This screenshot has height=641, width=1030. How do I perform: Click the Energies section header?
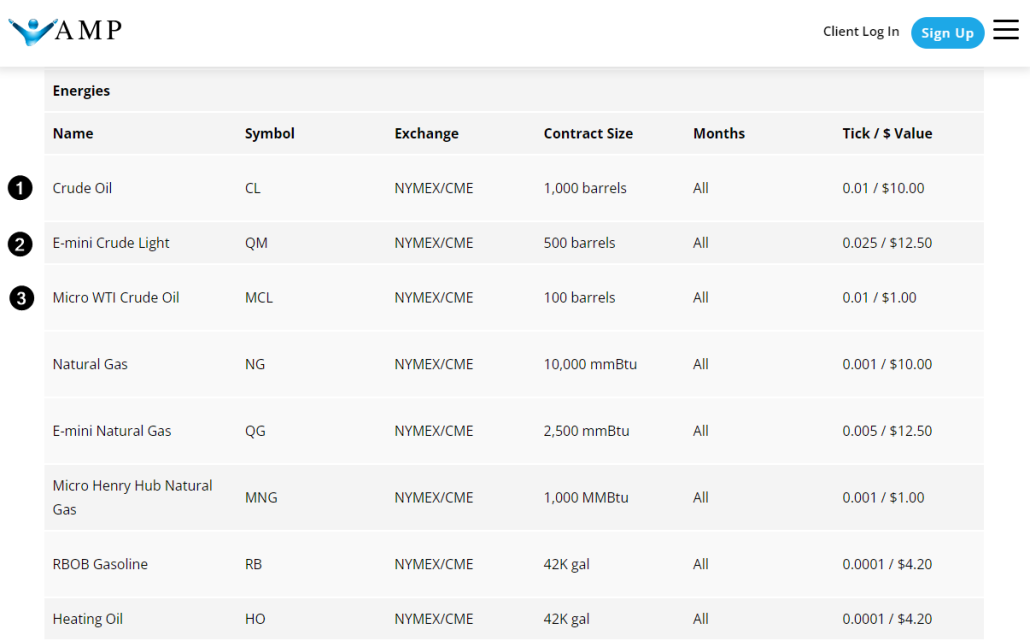point(81,90)
